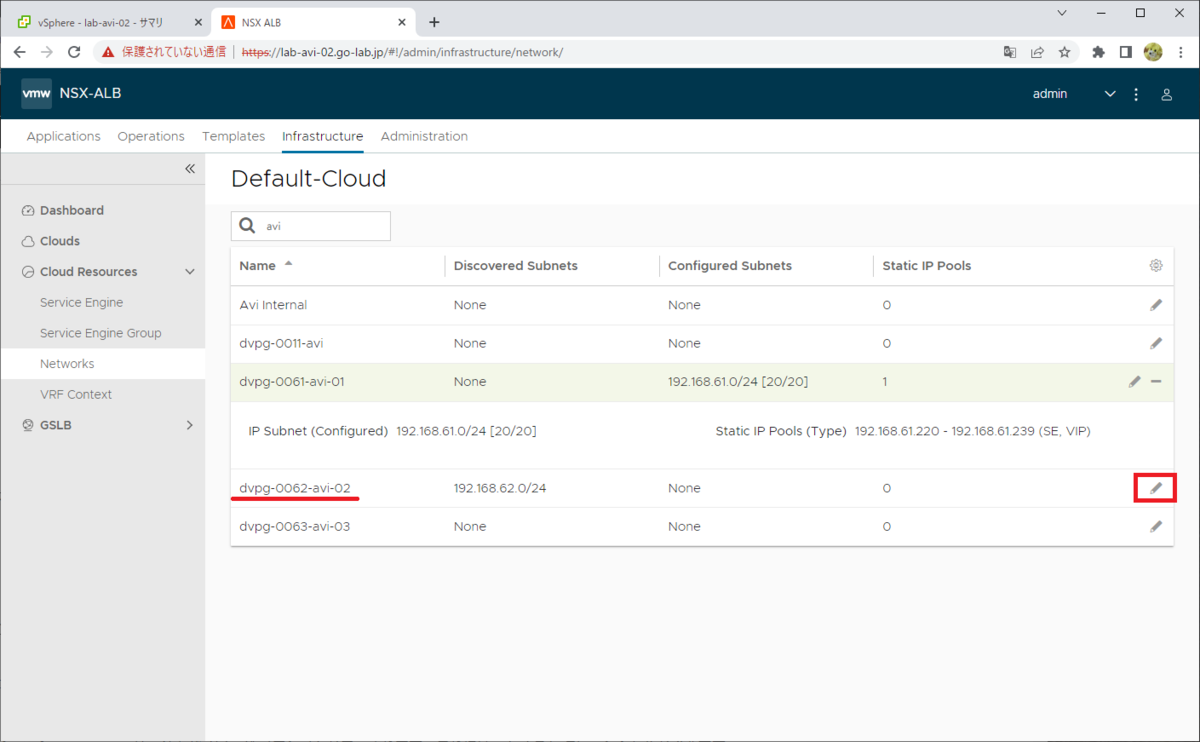
Task: Open the Templates tab
Action: (x=233, y=136)
